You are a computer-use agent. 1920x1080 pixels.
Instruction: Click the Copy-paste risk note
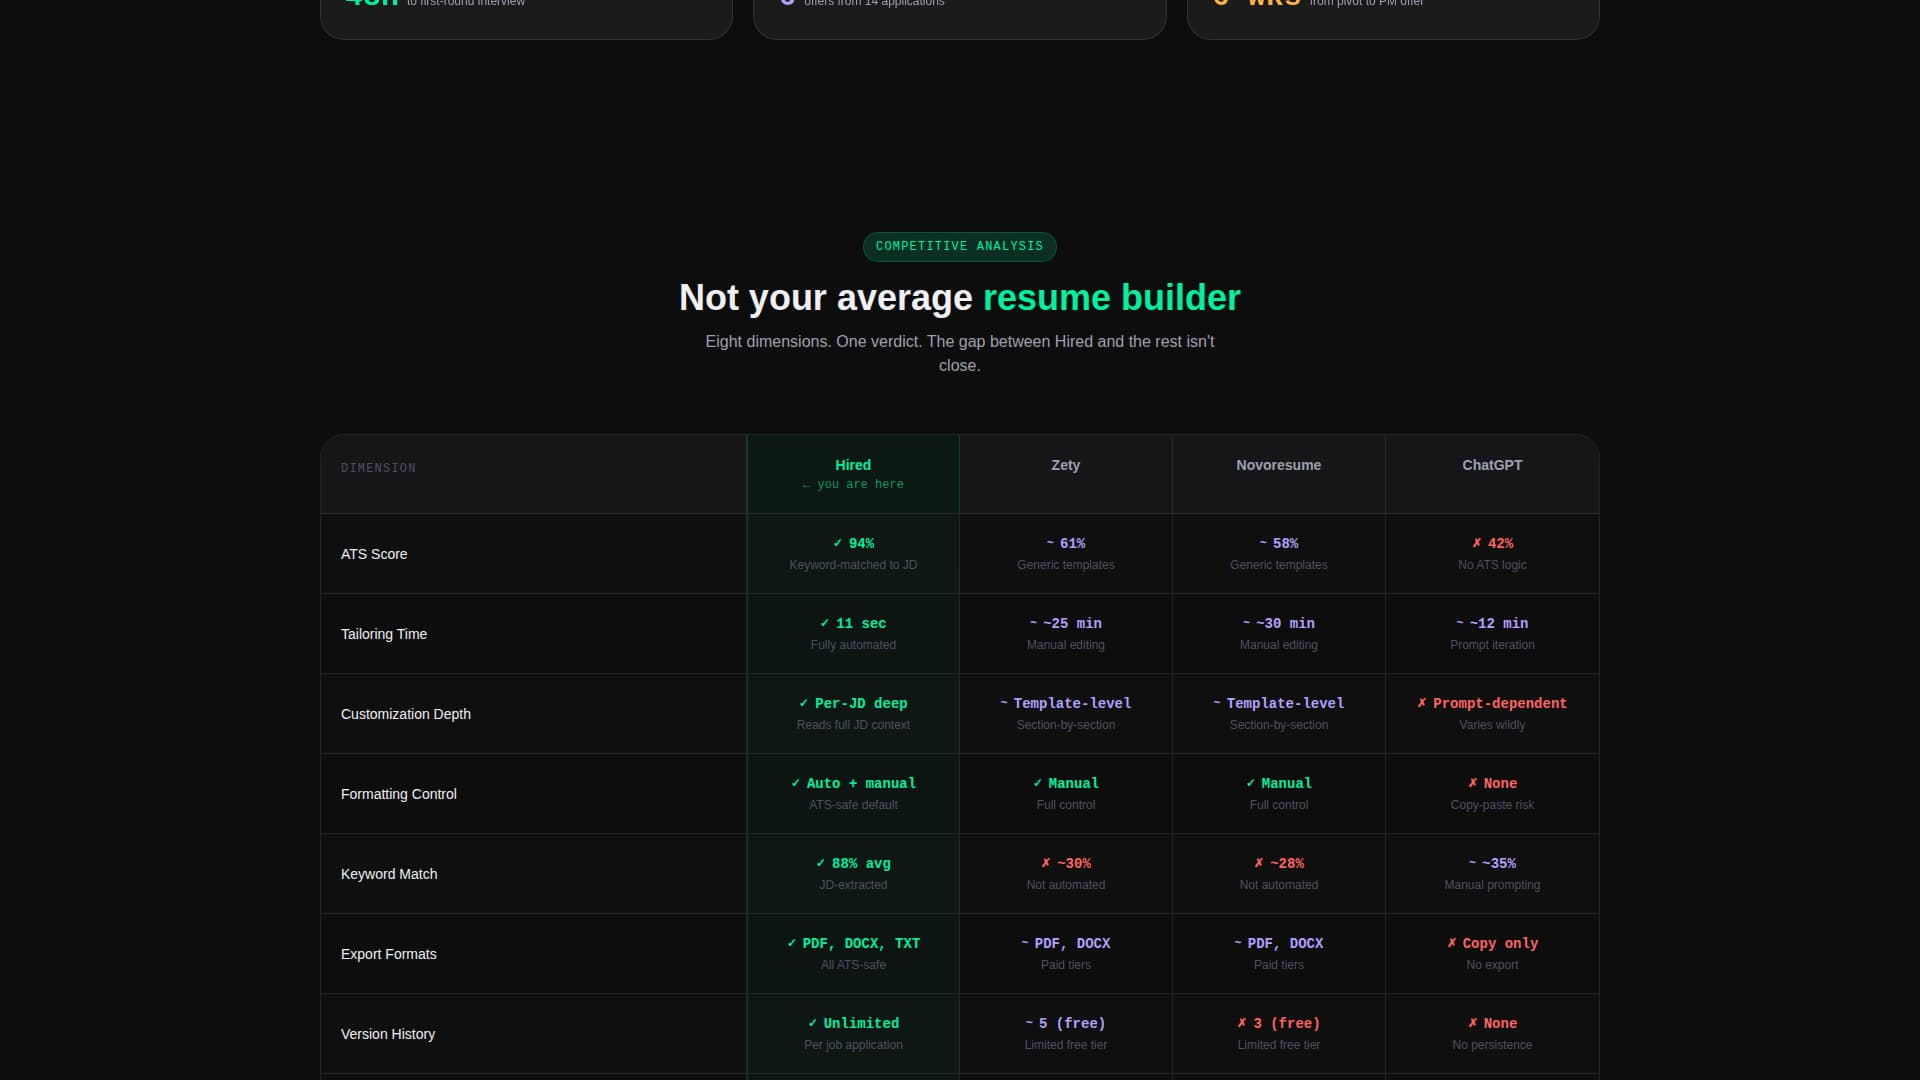pos(1492,805)
